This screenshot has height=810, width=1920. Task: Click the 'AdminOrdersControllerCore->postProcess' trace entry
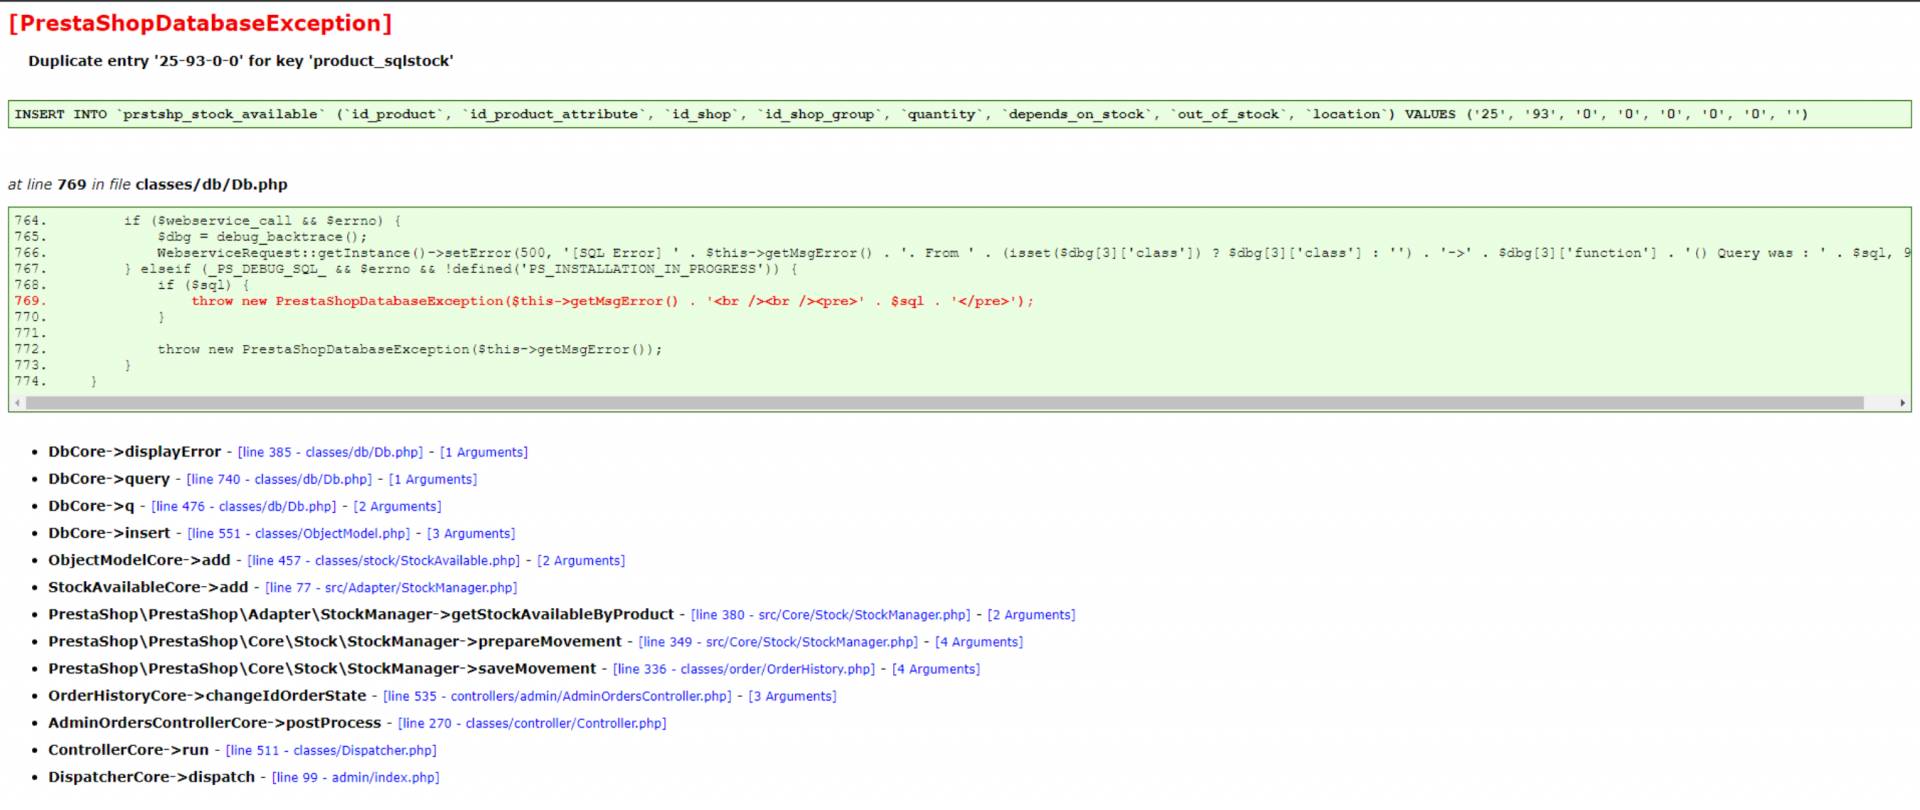click(x=215, y=722)
